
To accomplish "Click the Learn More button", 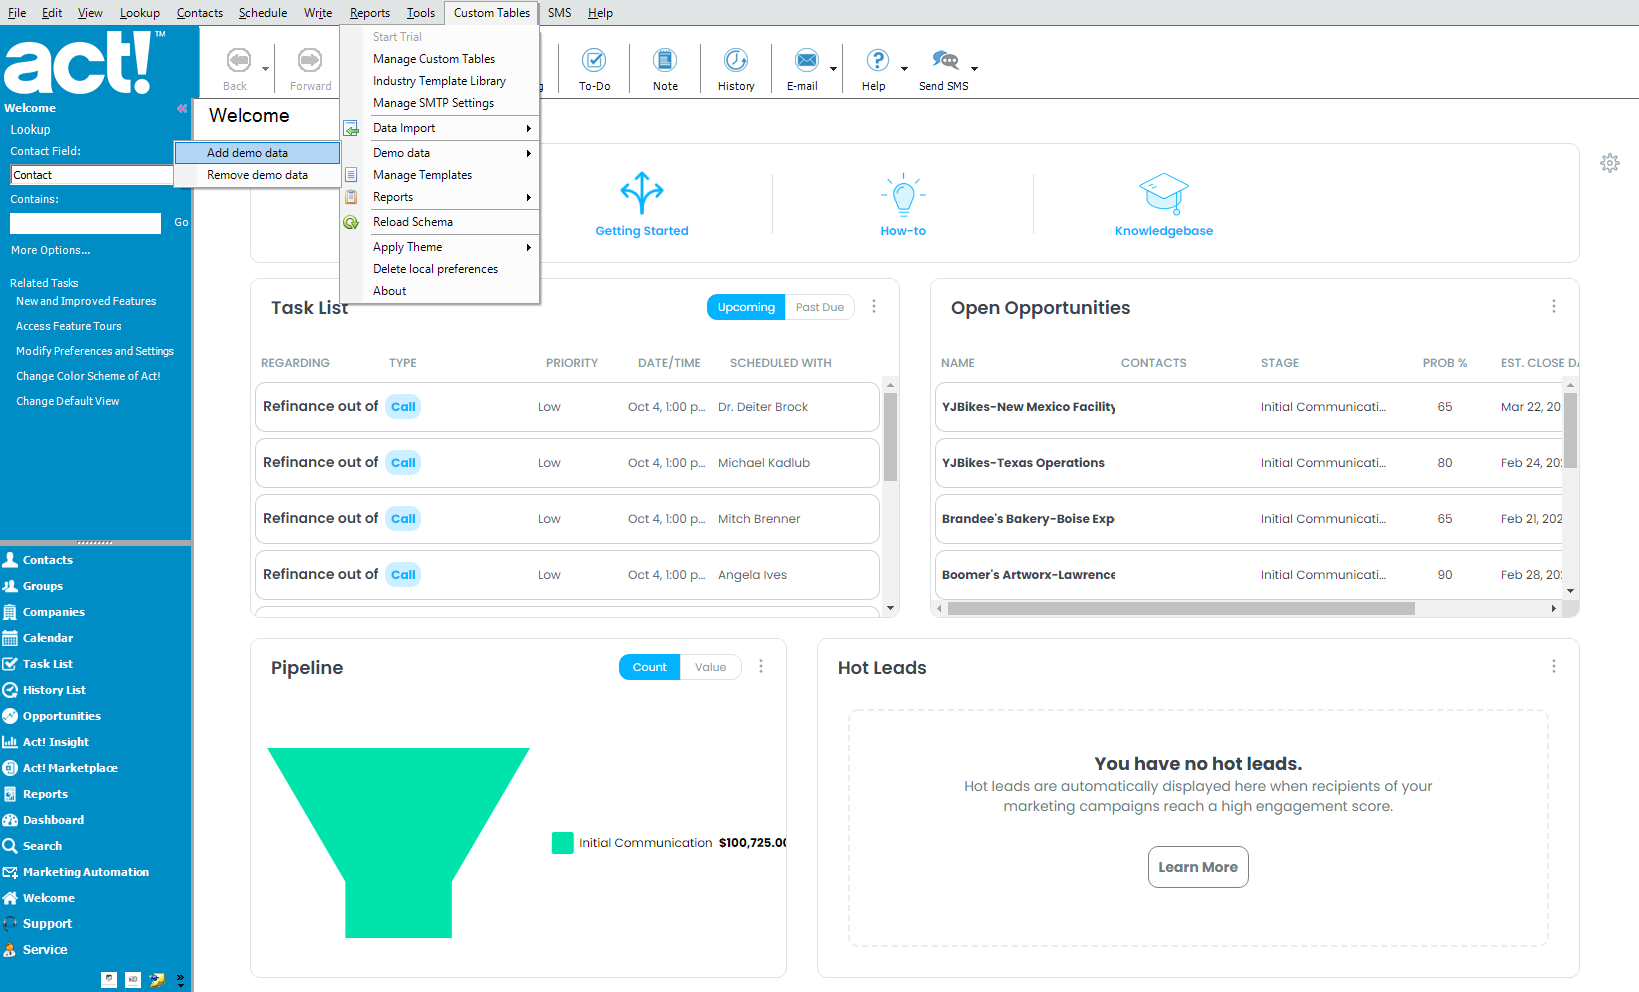I will [x=1198, y=867].
